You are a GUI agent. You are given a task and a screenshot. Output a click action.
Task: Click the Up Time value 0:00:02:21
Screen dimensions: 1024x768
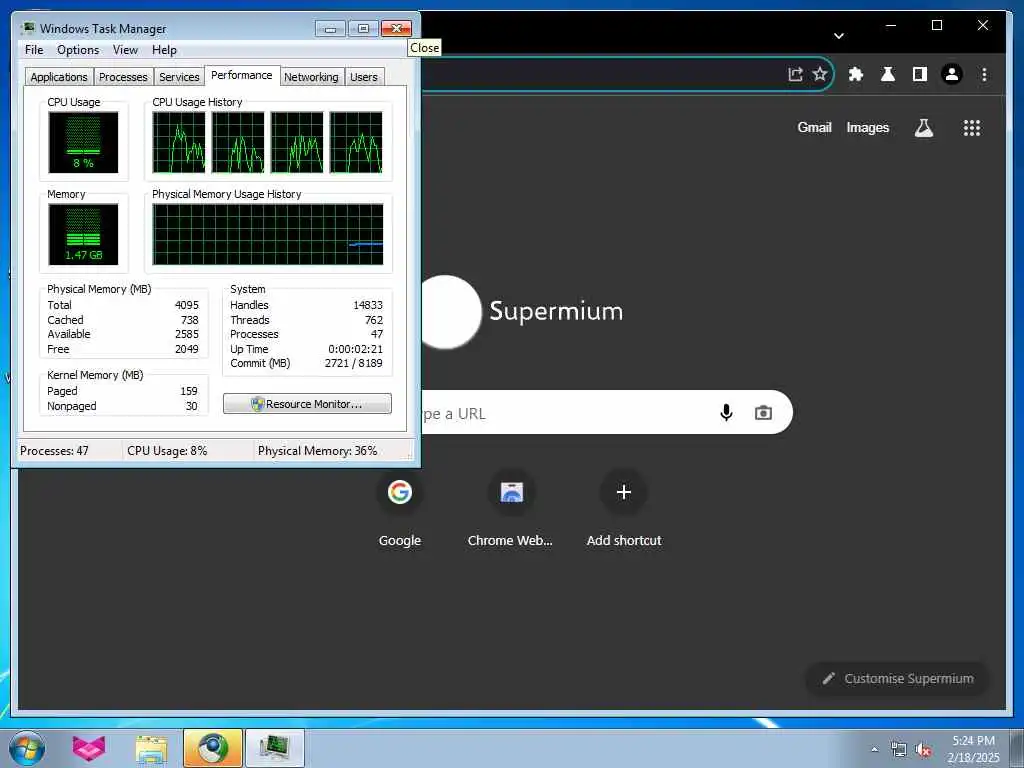[355, 349]
